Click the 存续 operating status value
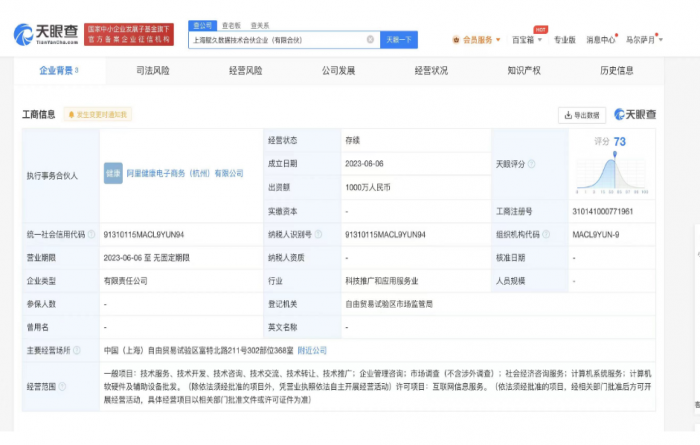The height and width of the screenshot is (445, 700). (x=352, y=141)
